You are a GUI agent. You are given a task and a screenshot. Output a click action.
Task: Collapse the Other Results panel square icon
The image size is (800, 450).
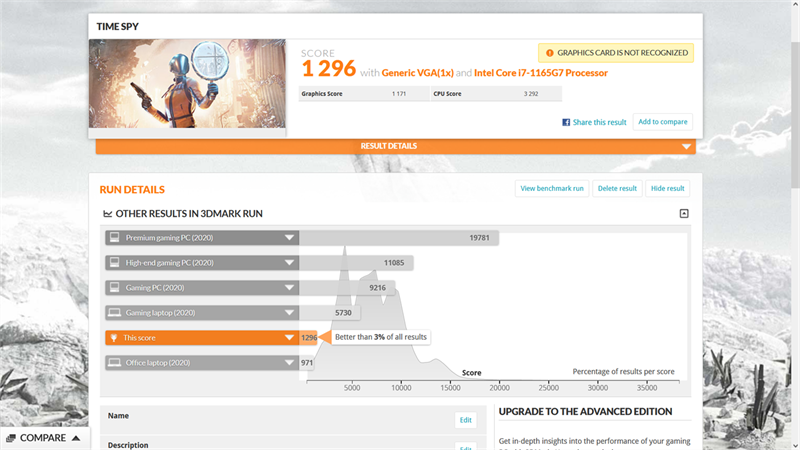click(x=684, y=213)
